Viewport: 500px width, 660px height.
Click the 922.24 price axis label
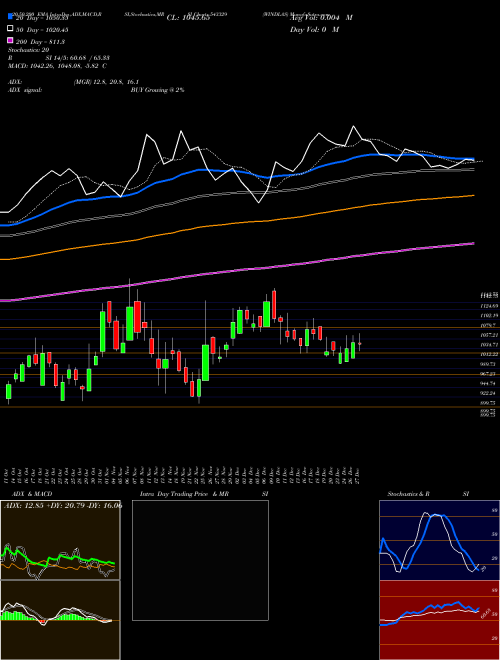coord(489,393)
